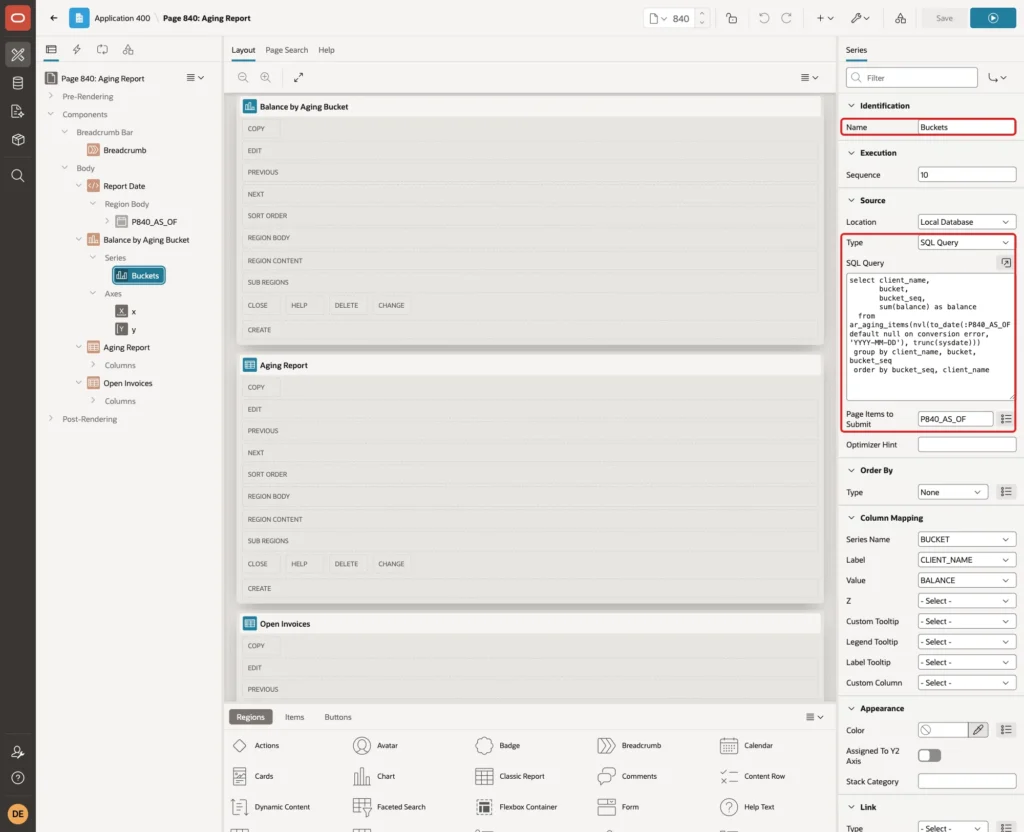
Task: Open SQL Workshop database icon
Action: [18, 83]
